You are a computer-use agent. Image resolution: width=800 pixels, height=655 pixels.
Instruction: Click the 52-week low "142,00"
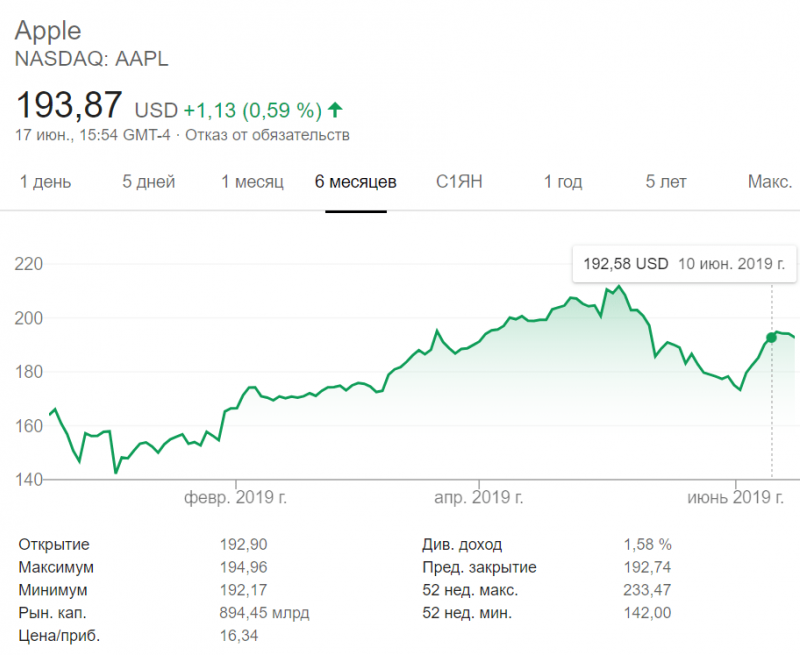pos(647,613)
